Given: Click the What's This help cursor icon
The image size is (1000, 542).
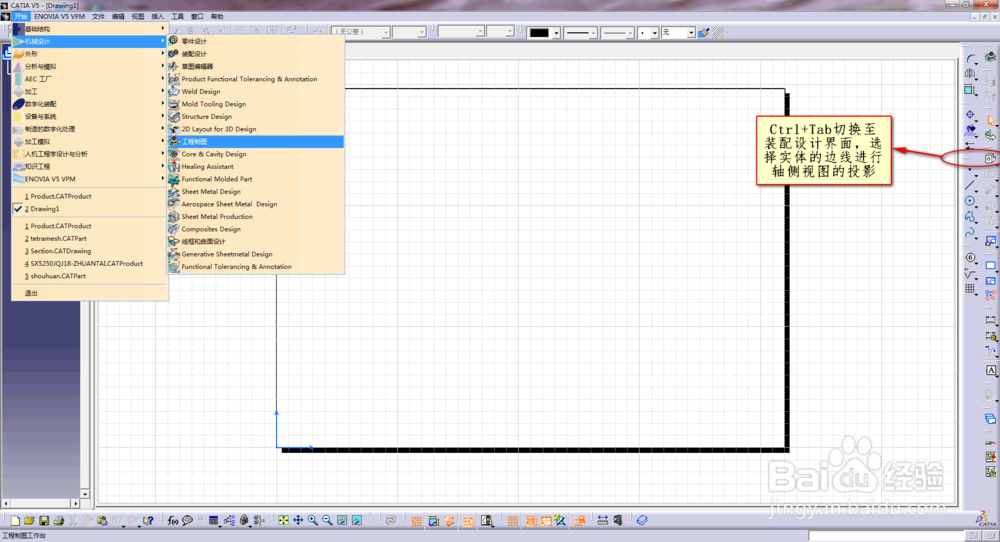Looking at the screenshot, I should click(148, 521).
